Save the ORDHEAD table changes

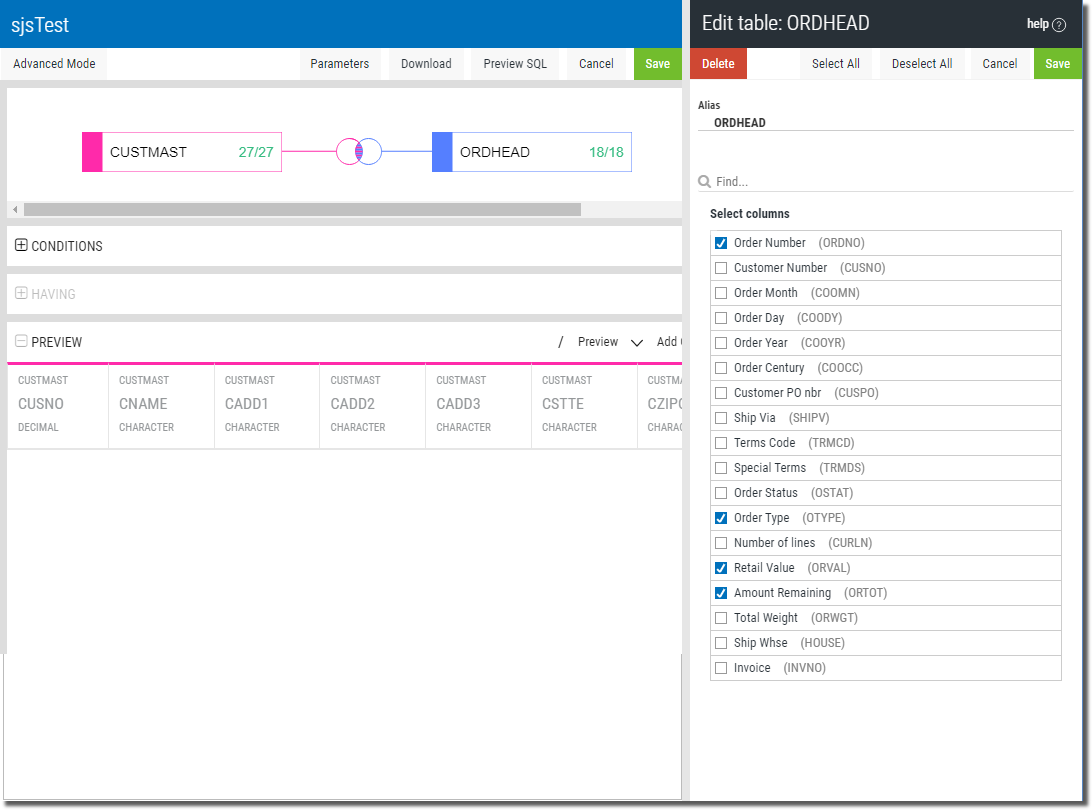1057,63
